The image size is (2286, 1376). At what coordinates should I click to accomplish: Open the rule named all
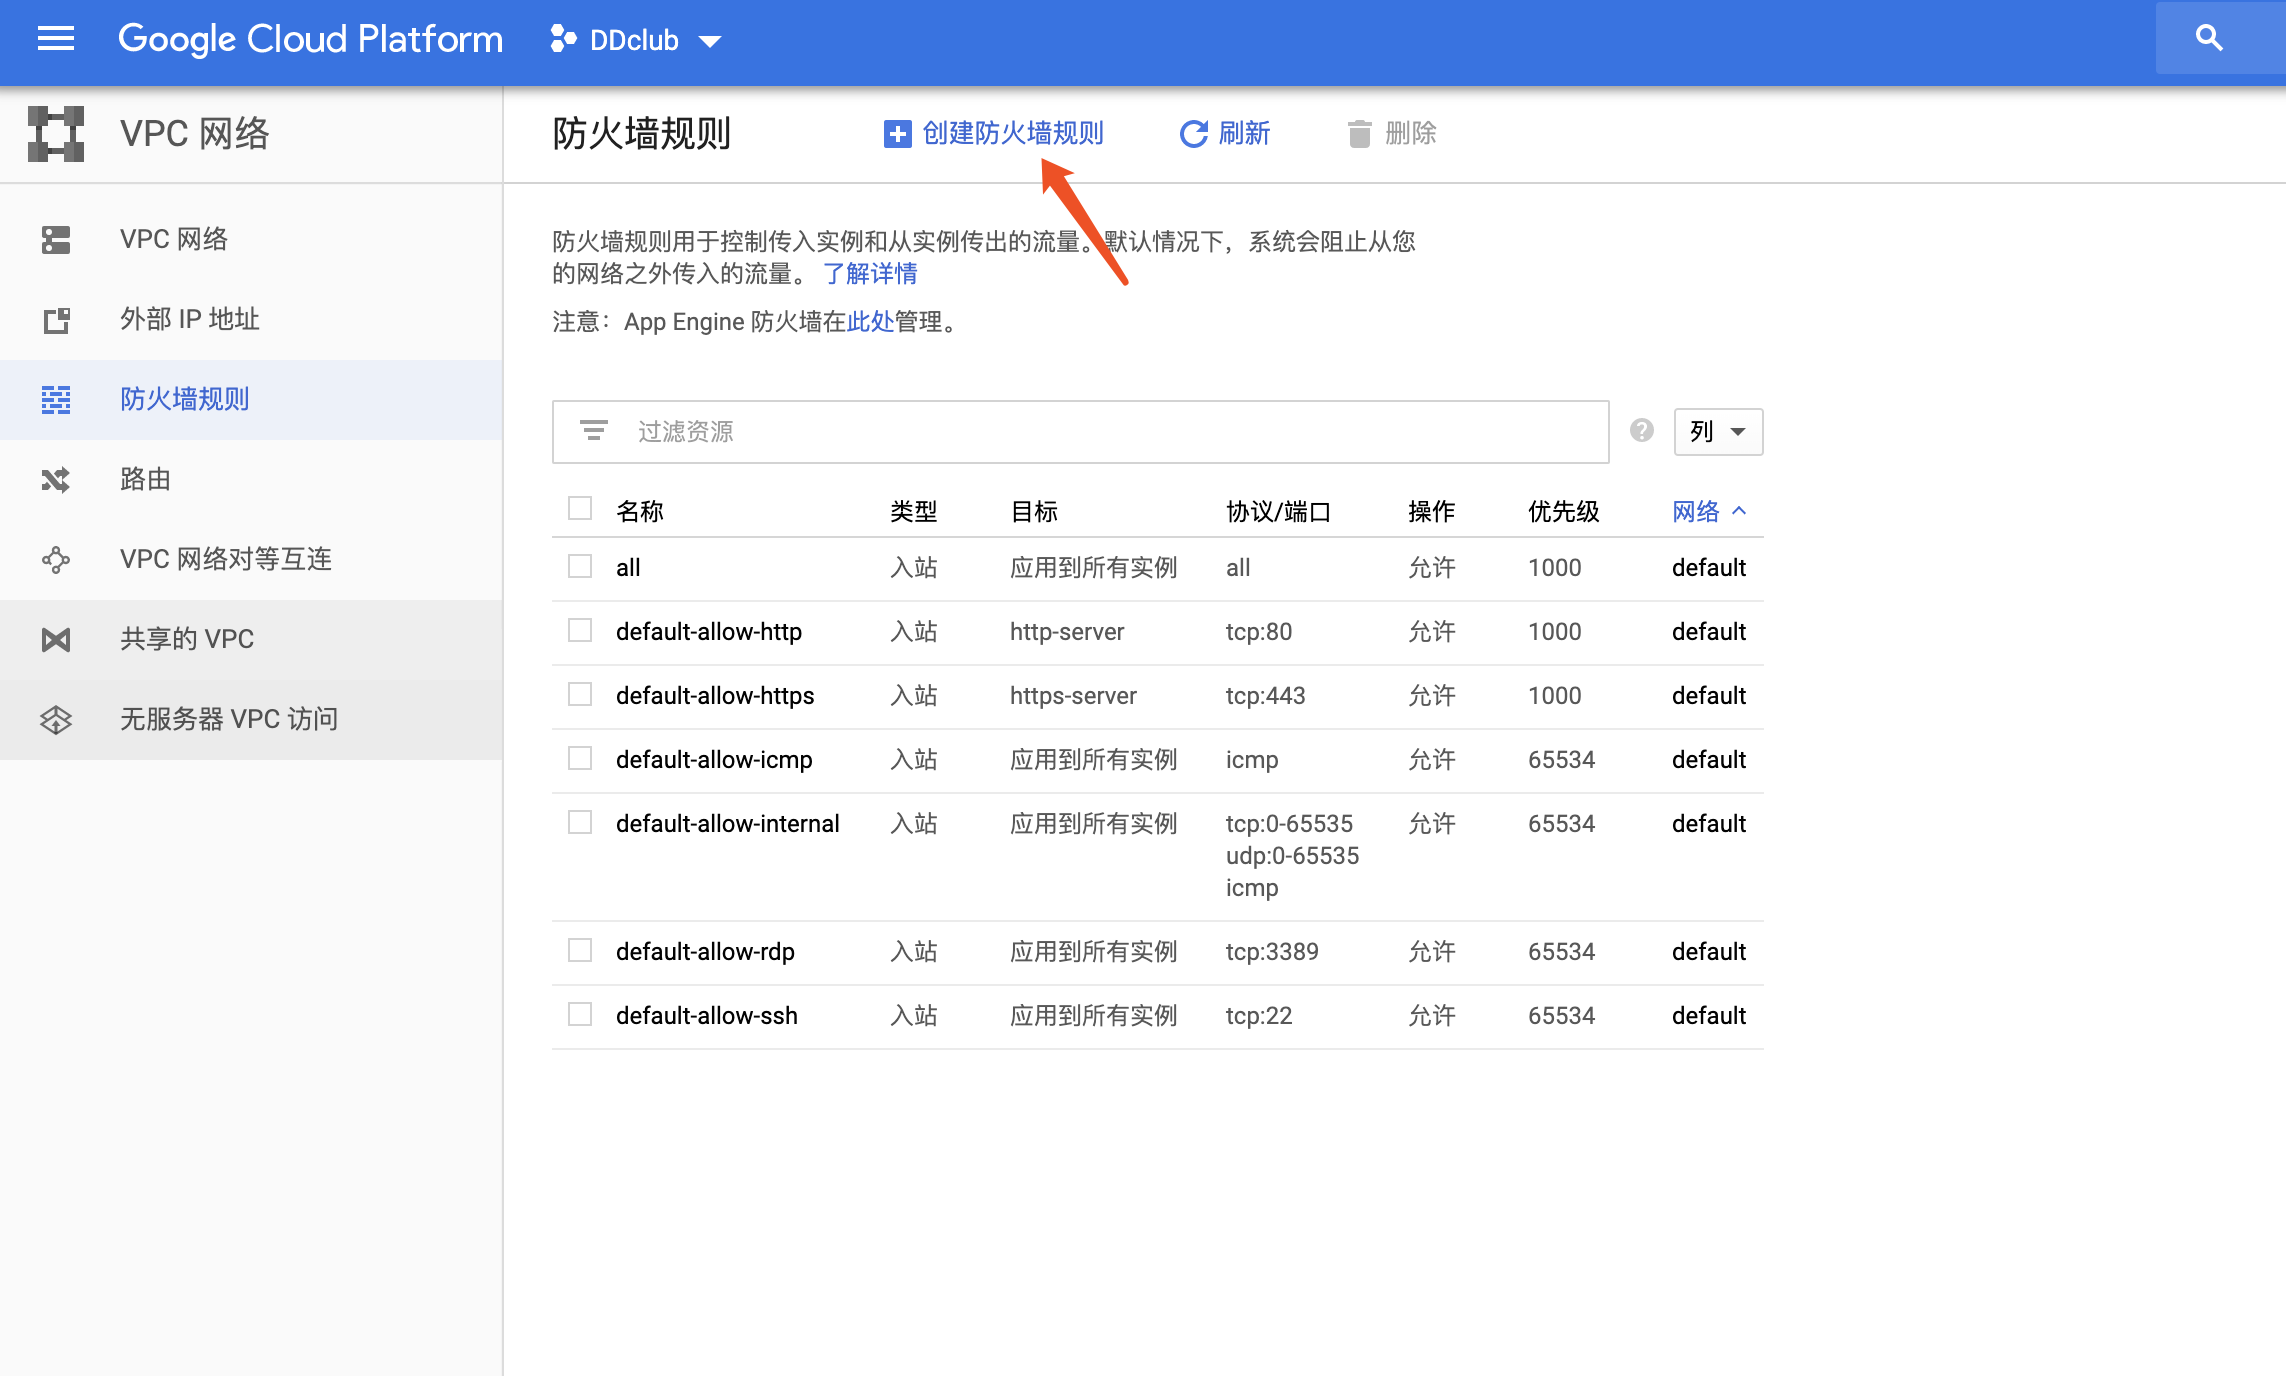pos(628,568)
